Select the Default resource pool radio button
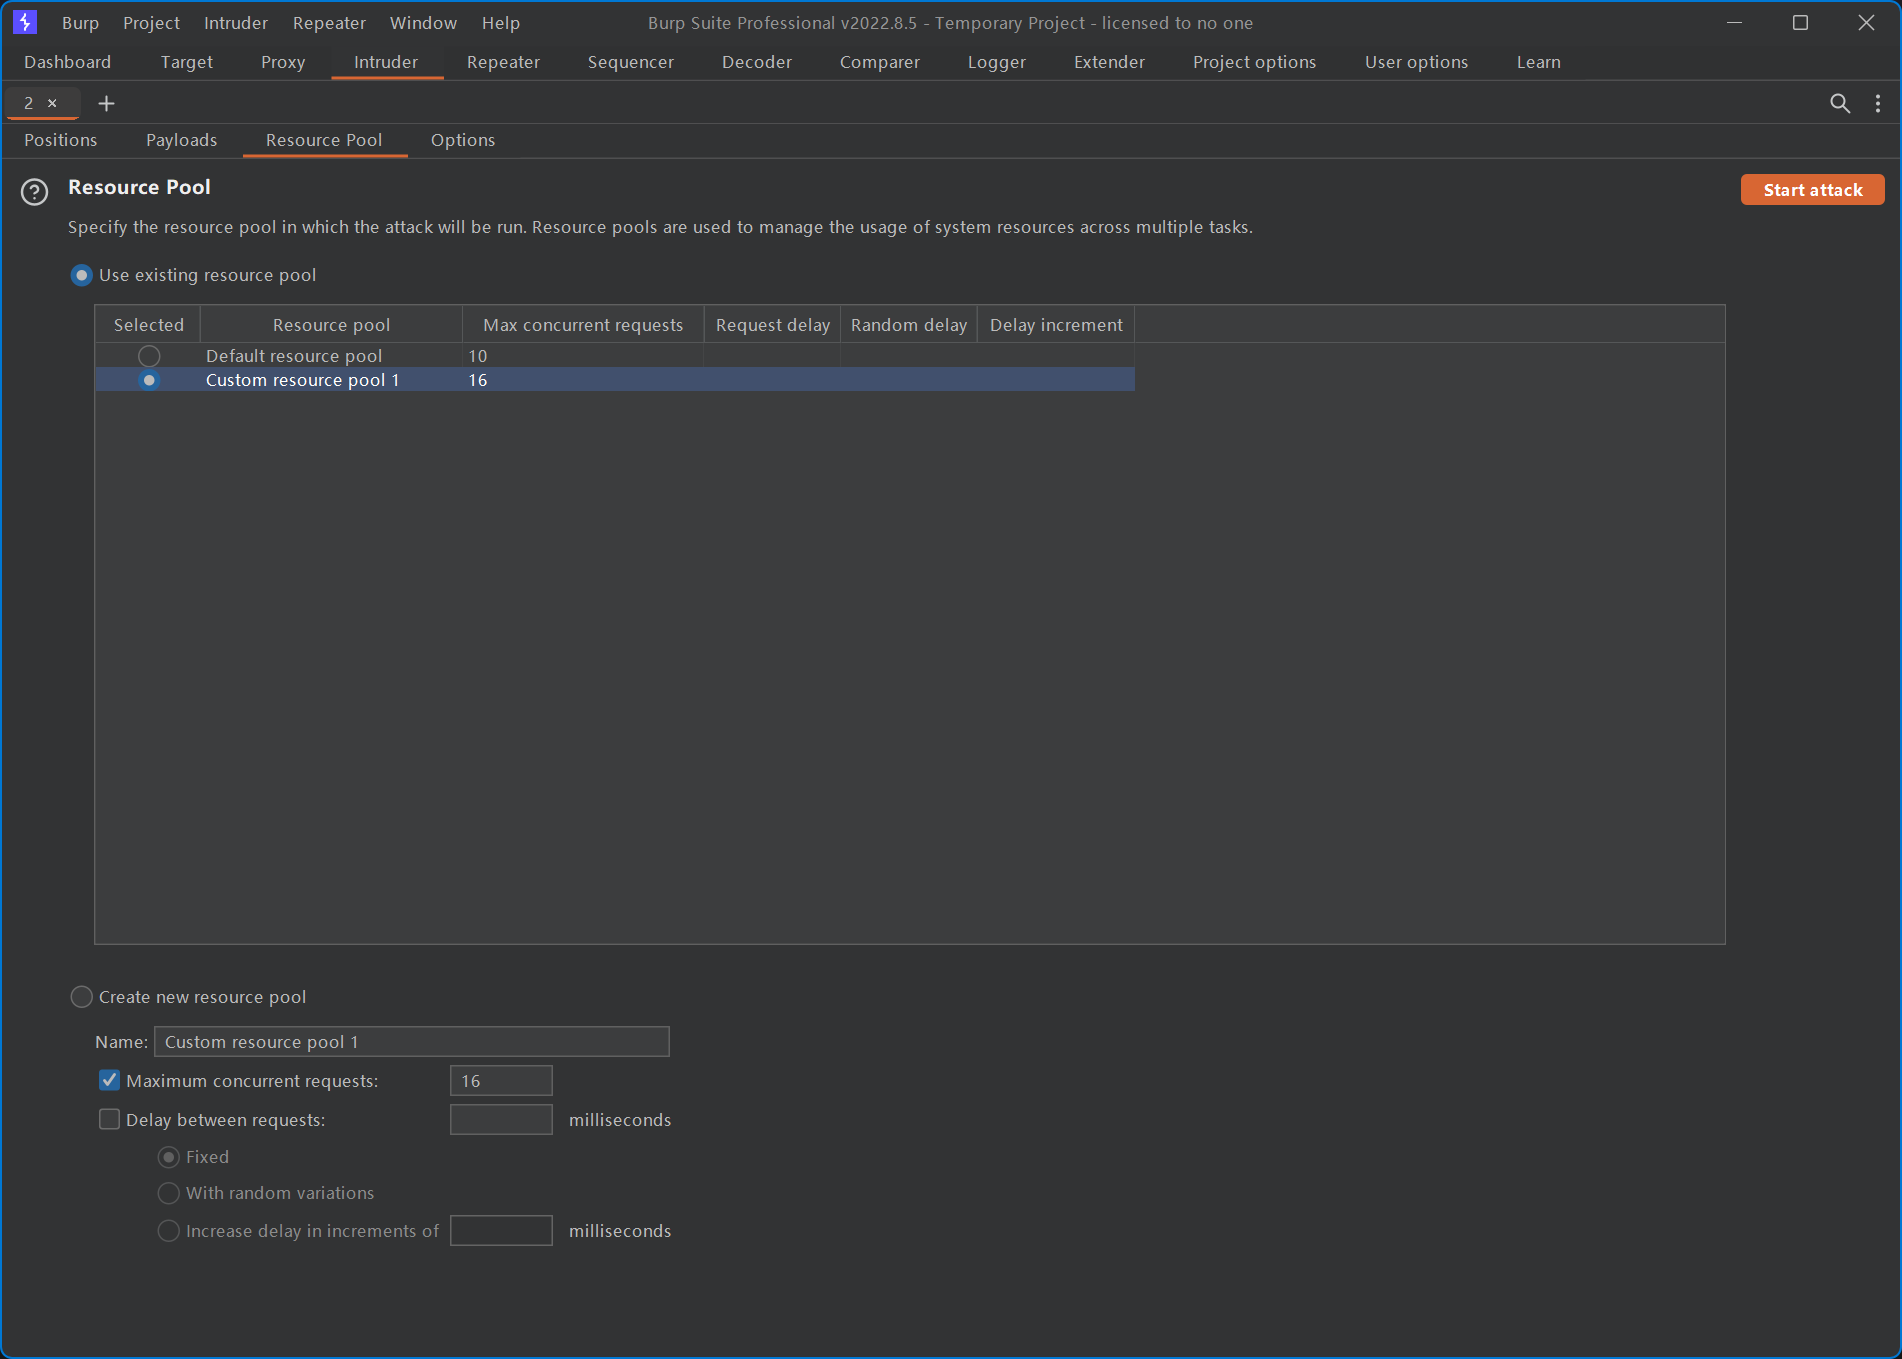The width and height of the screenshot is (1902, 1359). [149, 356]
